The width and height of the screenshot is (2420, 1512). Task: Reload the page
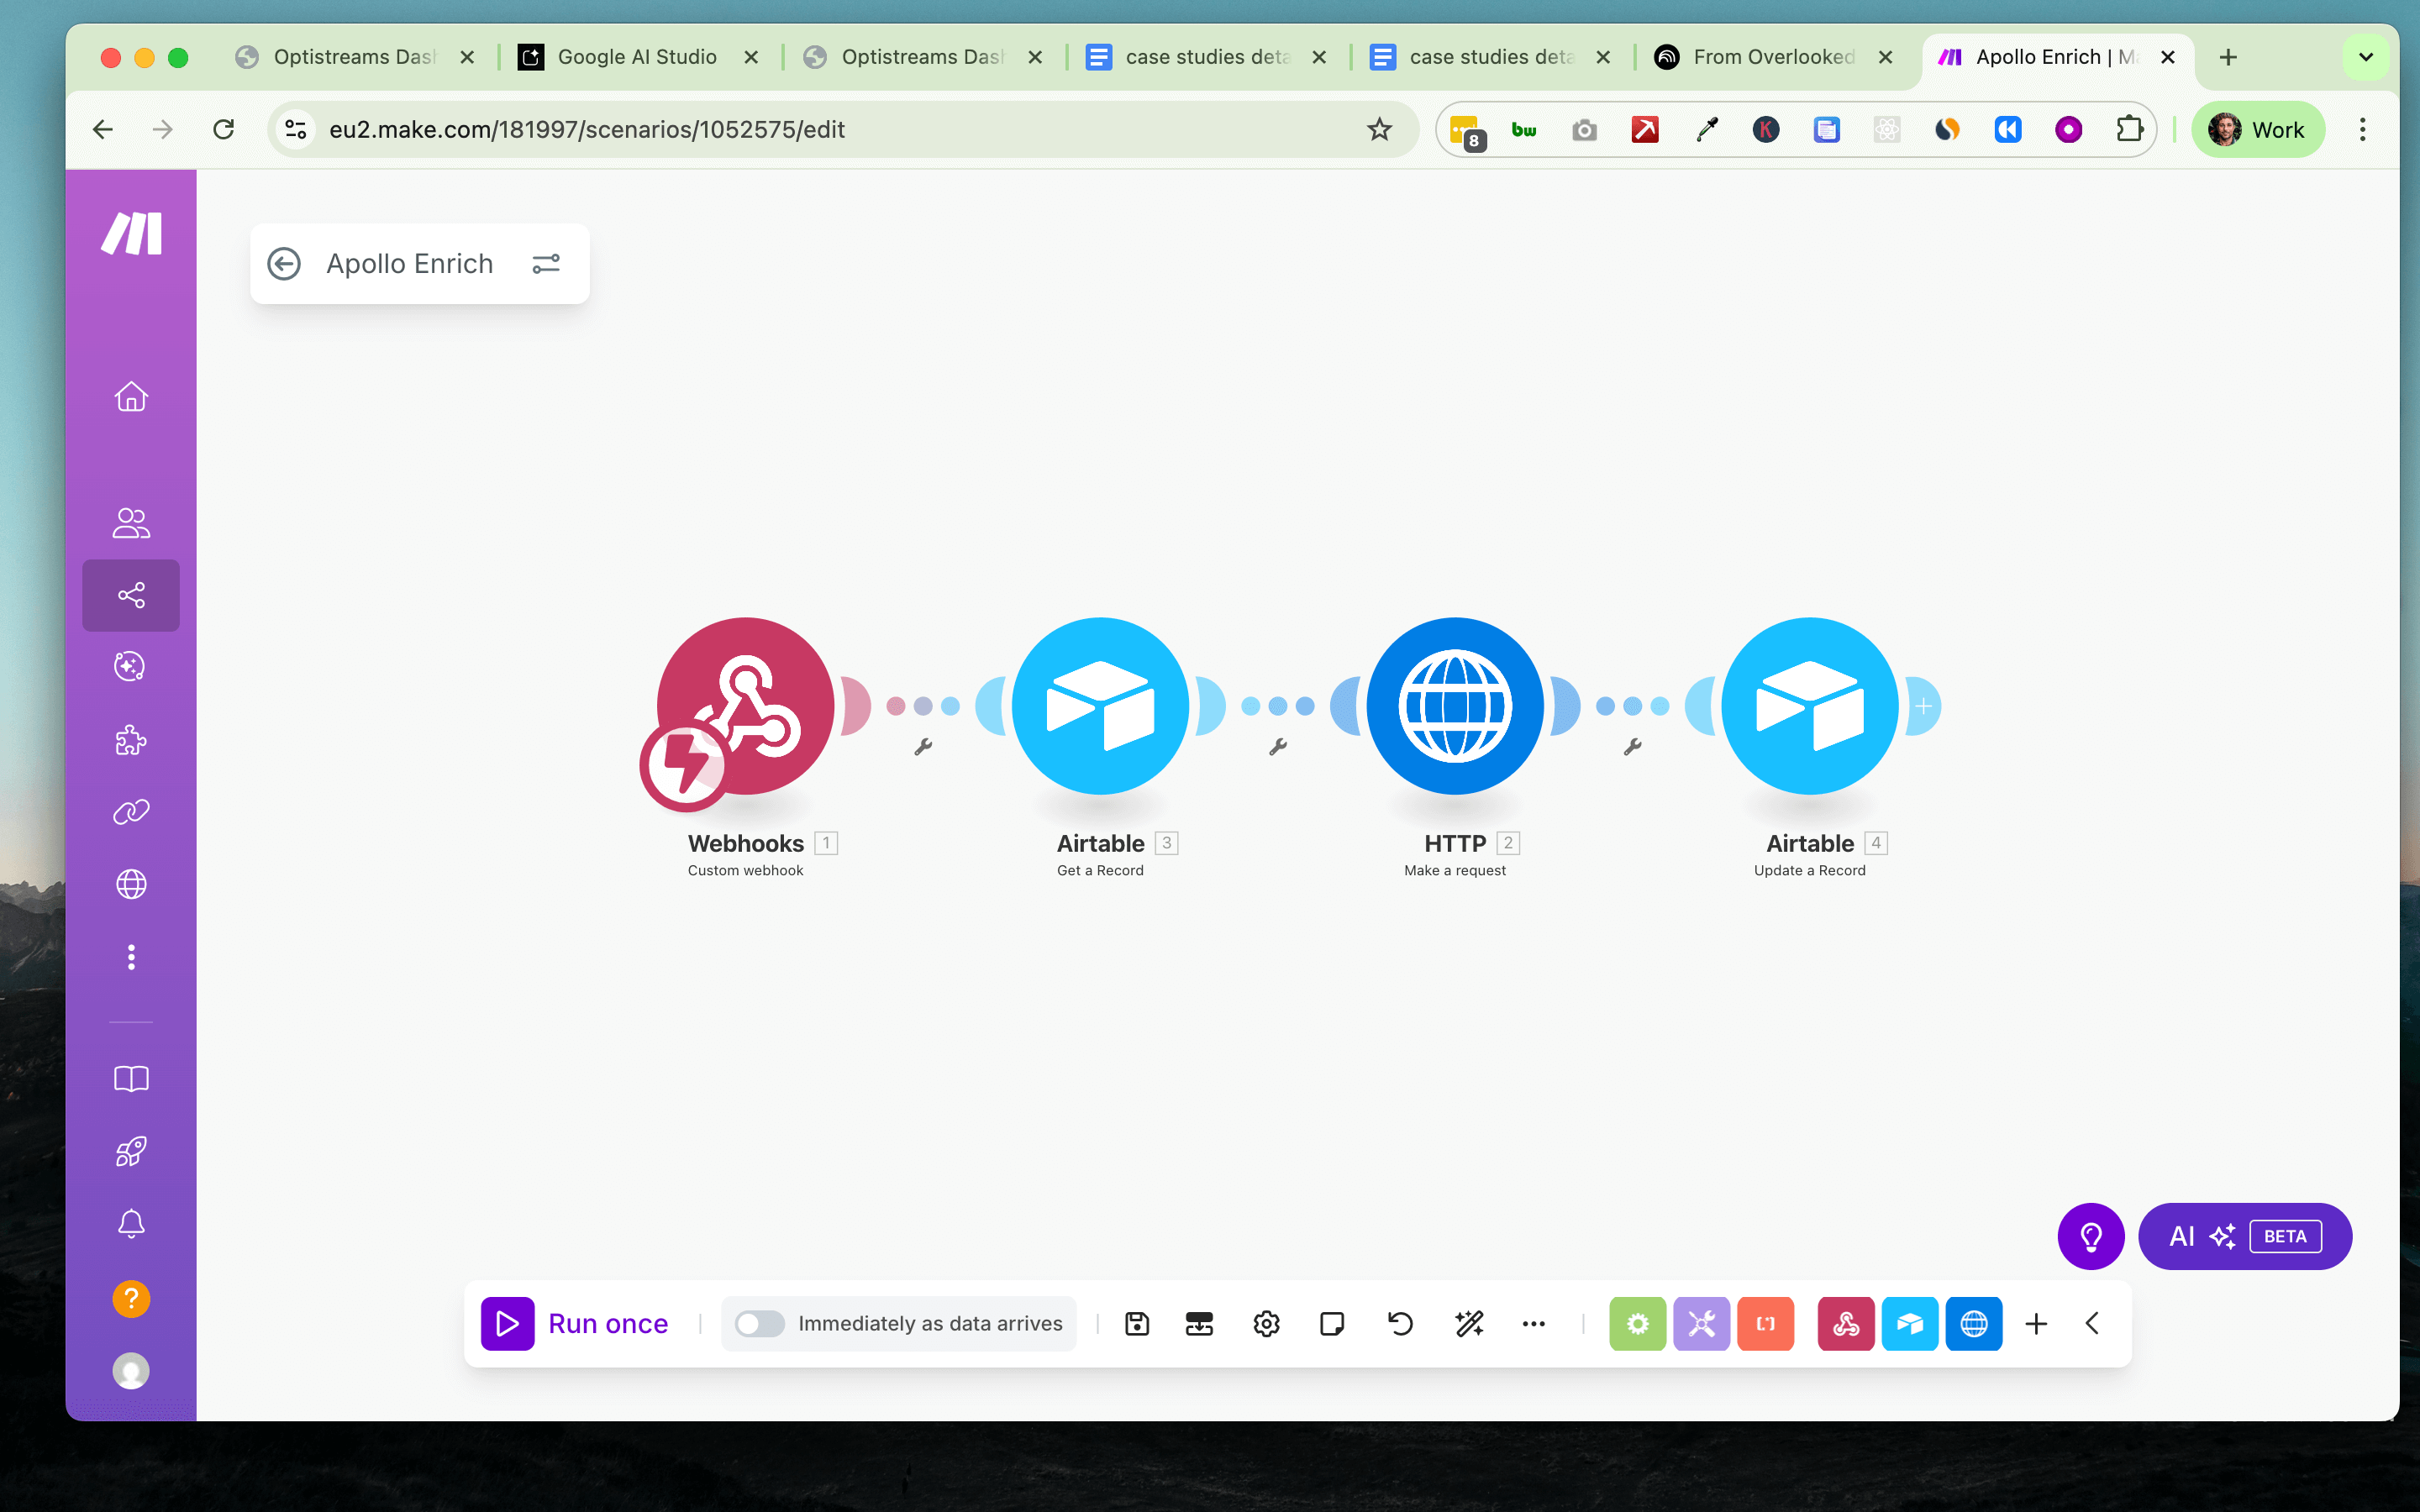pyautogui.click(x=224, y=129)
